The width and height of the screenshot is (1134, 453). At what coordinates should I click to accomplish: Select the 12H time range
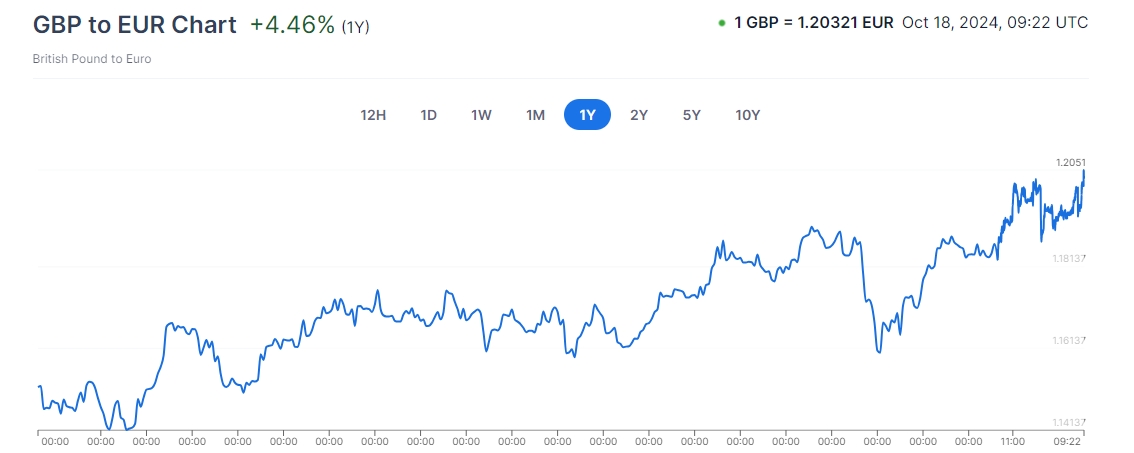click(x=373, y=115)
